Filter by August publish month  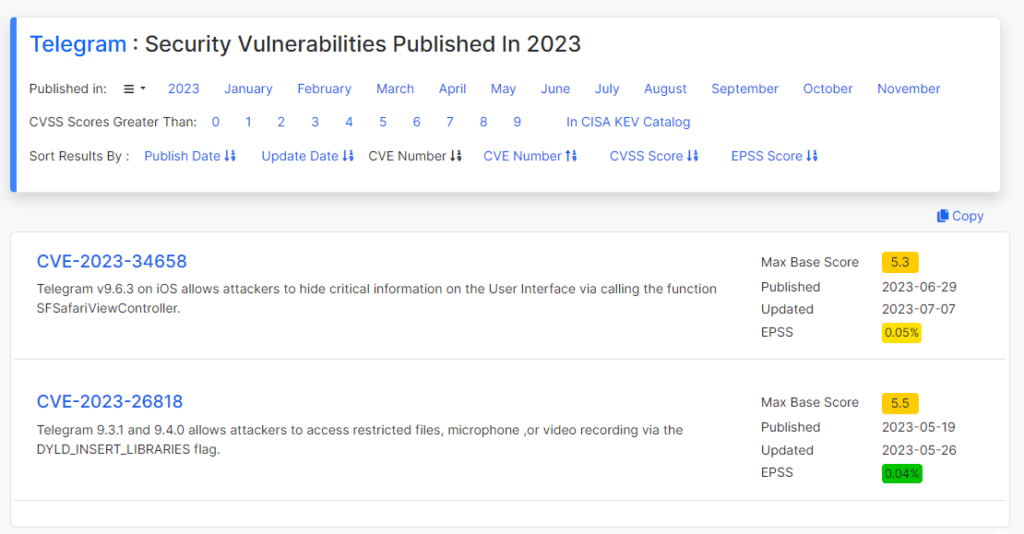[x=665, y=89]
